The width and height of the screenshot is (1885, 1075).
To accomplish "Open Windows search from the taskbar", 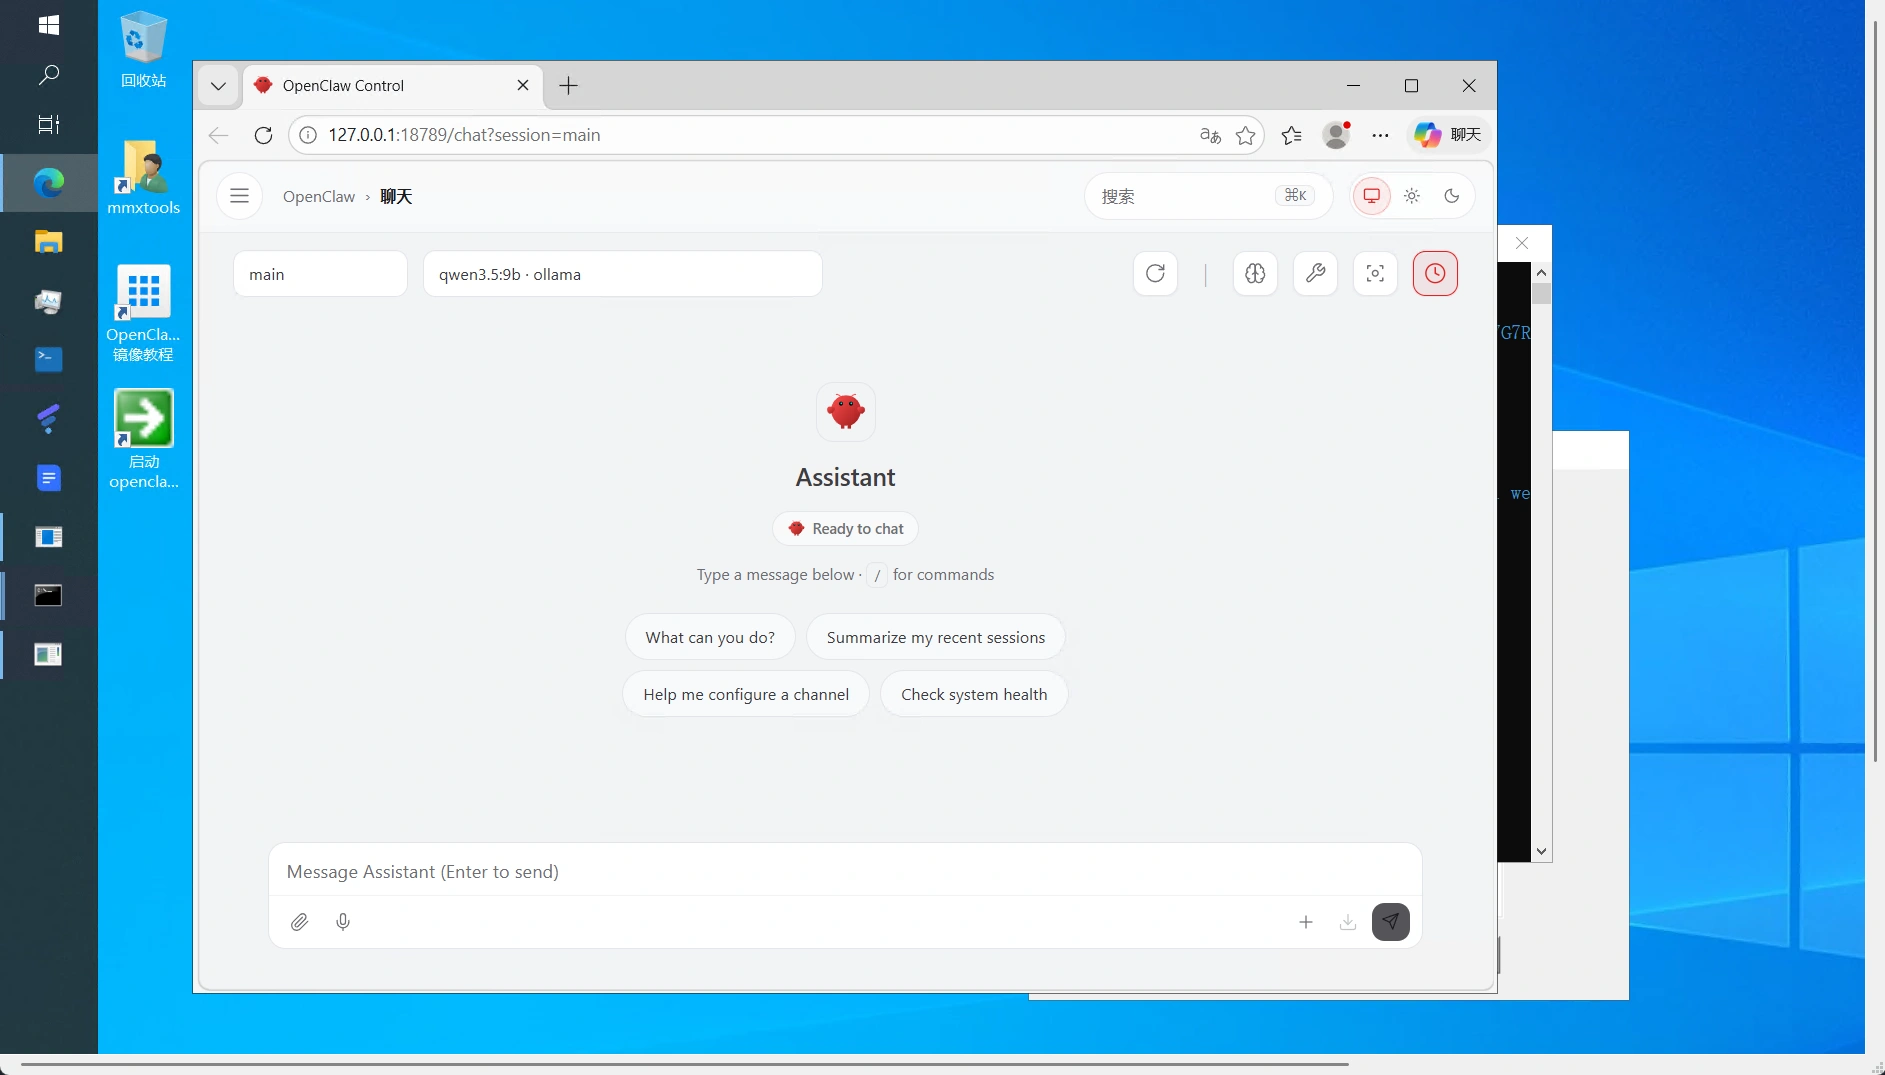I will pos(48,75).
